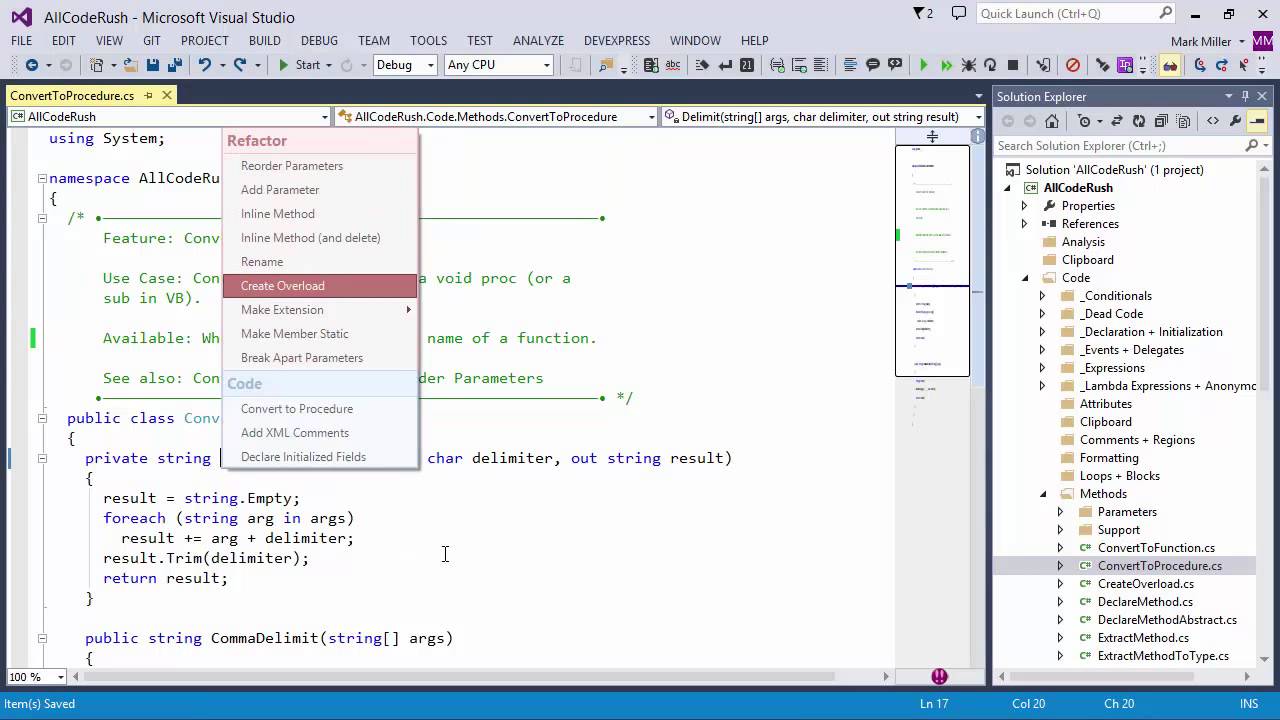Open Solution Explorer window options arrow
This screenshot has height=720, width=1280.
[x=1229, y=96]
